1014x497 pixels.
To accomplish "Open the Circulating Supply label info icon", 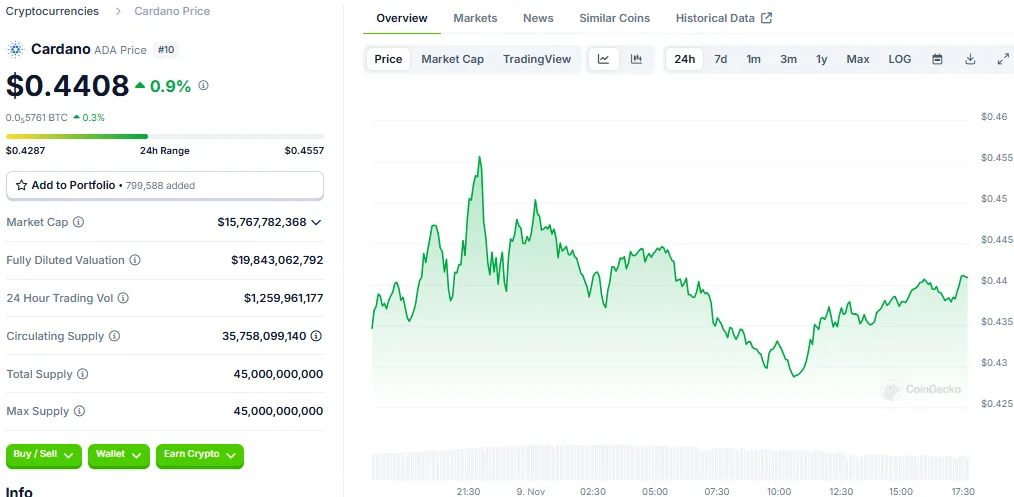I will (114, 336).
